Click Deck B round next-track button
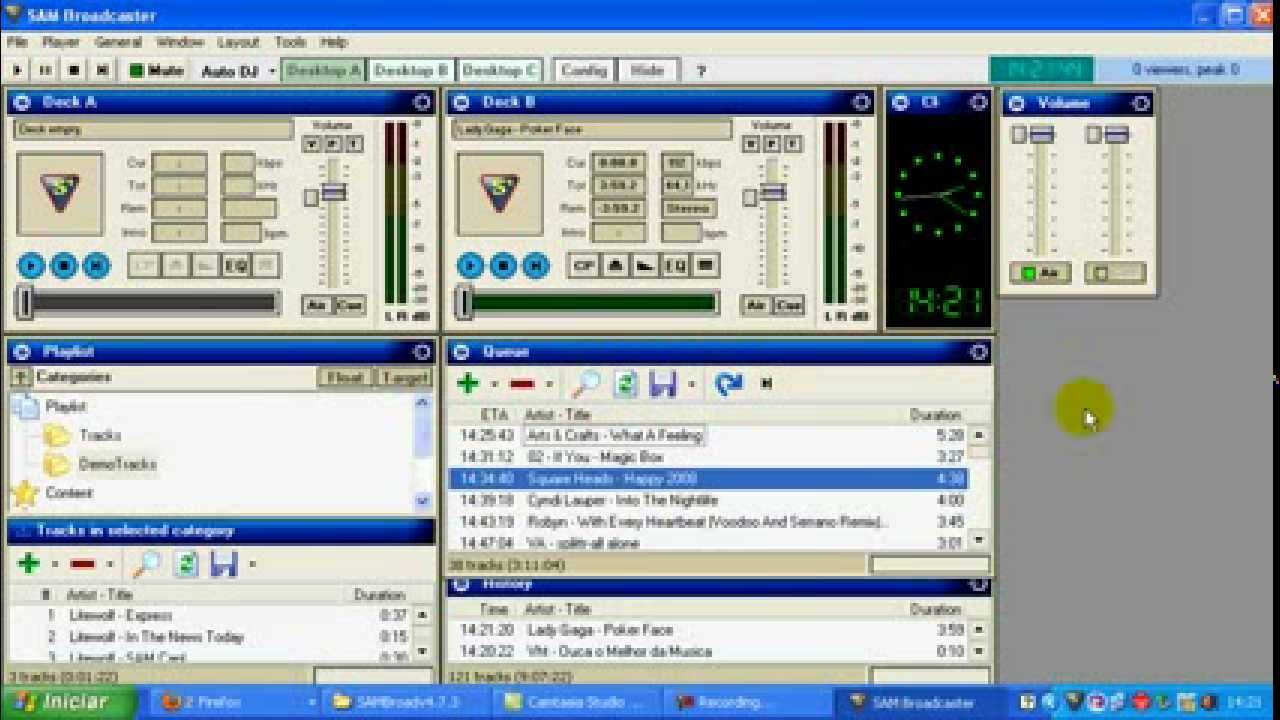This screenshot has width=1280, height=720. click(x=535, y=265)
